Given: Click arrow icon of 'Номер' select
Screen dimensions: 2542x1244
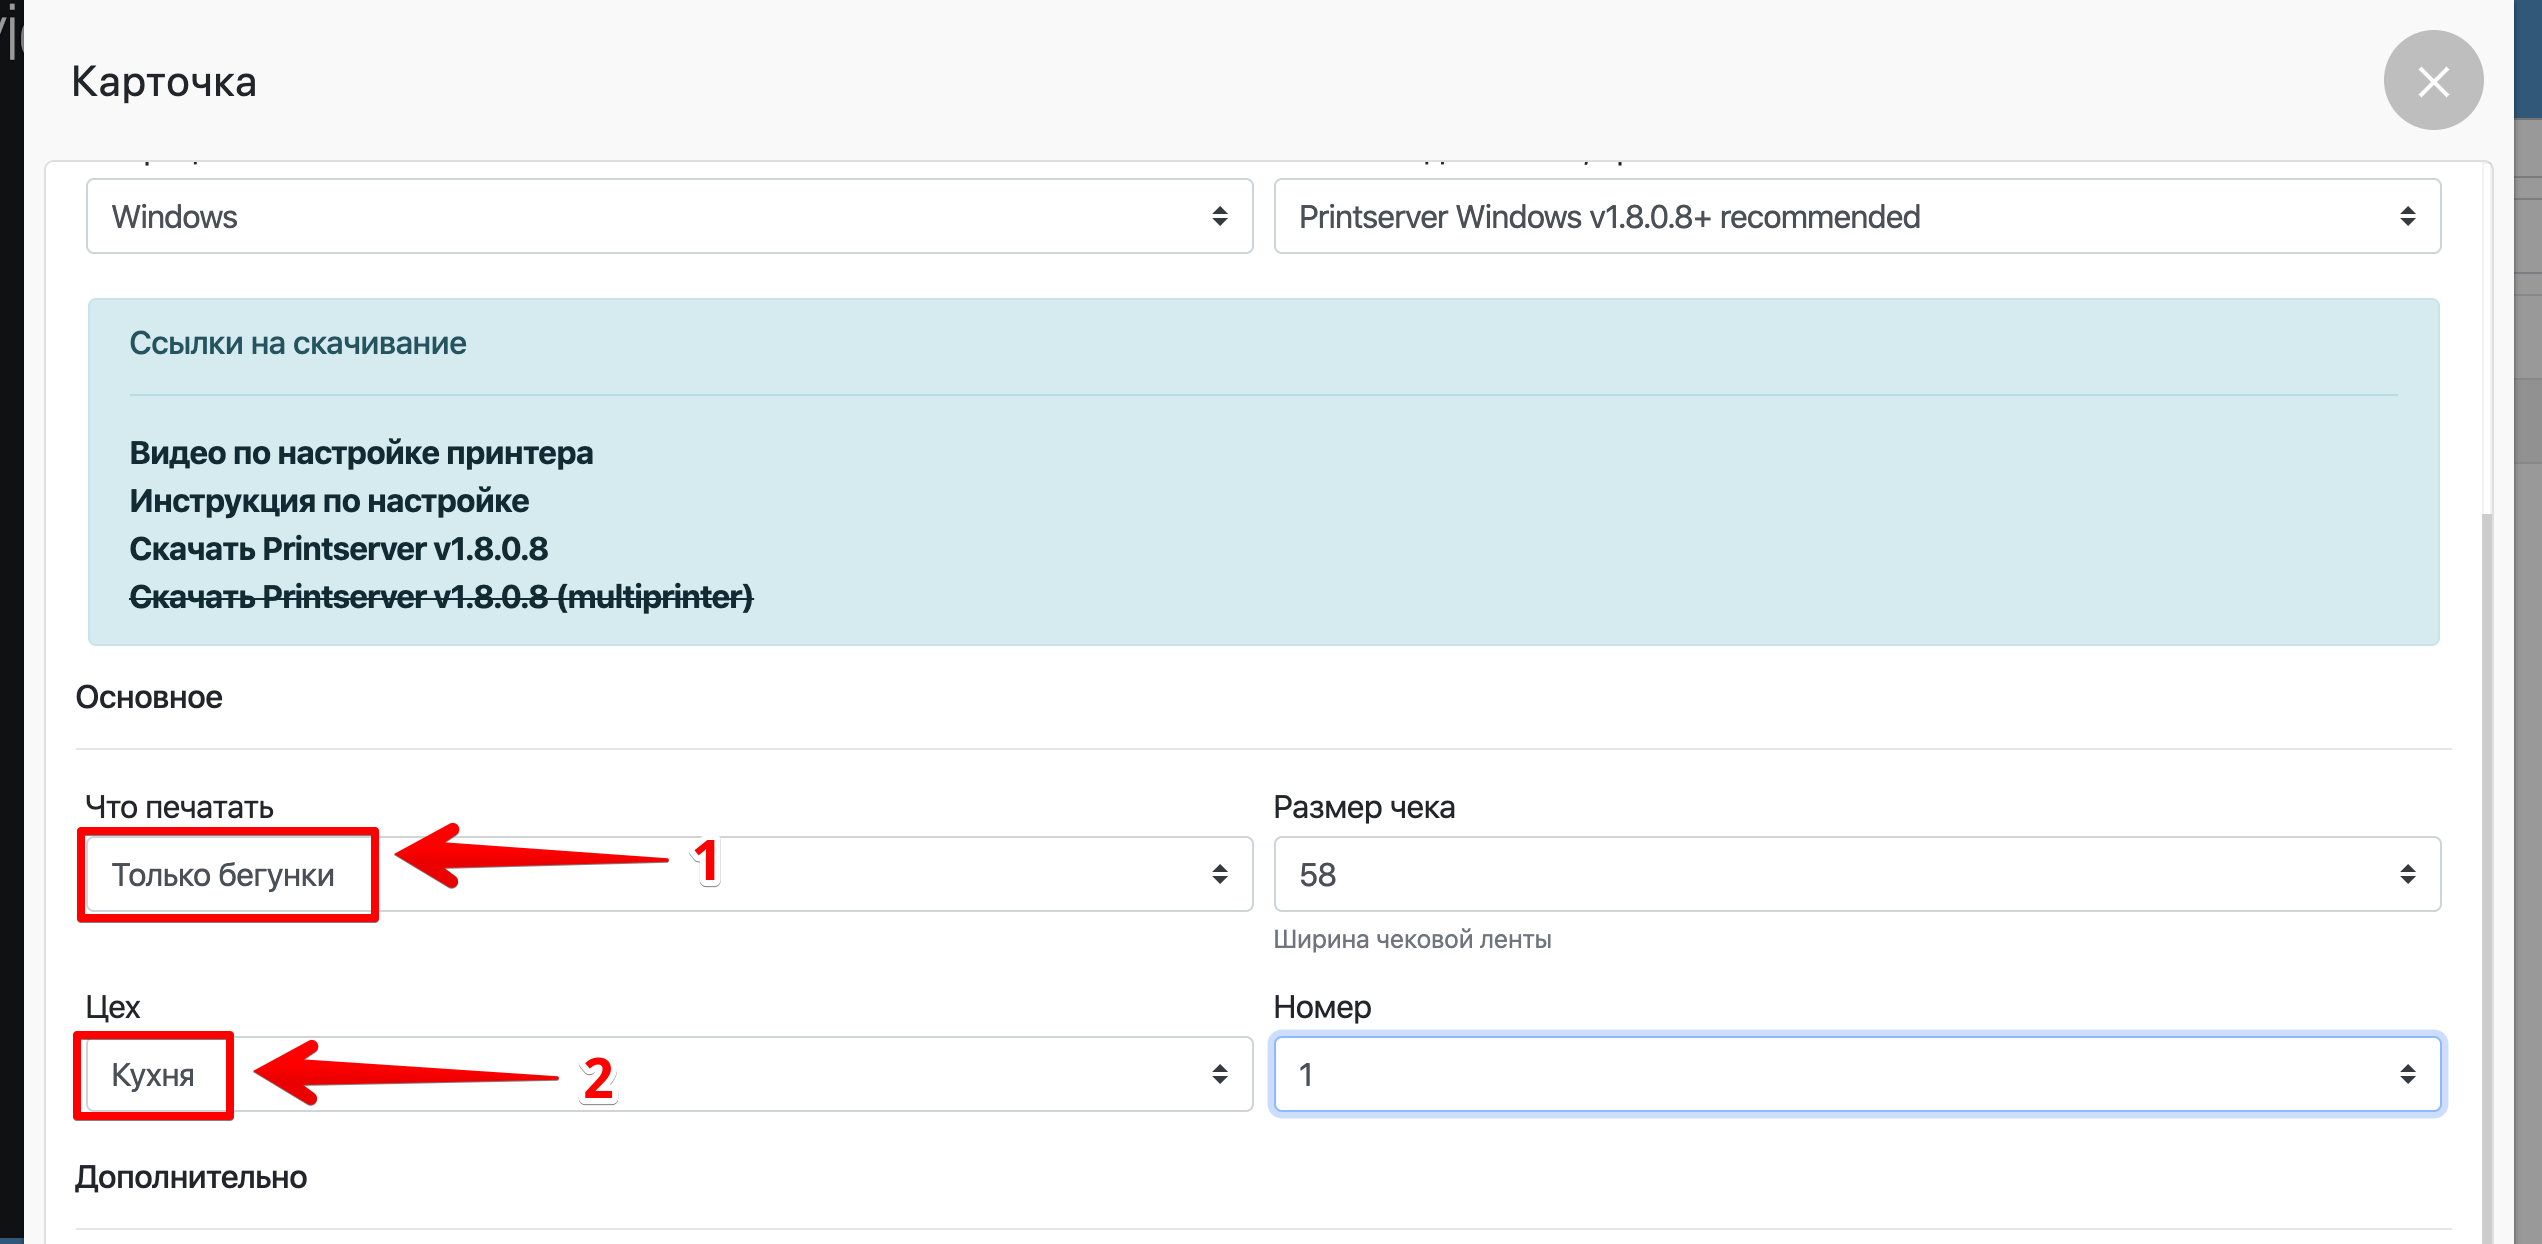Looking at the screenshot, I should click(x=2407, y=1074).
